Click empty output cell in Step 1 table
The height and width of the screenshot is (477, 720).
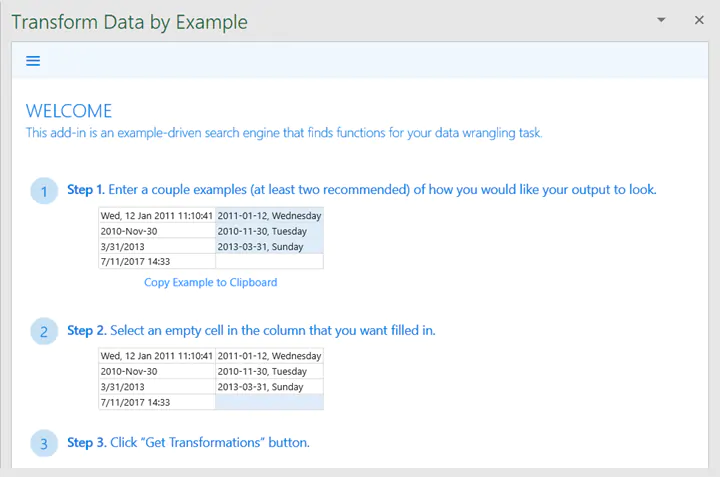[269, 261]
